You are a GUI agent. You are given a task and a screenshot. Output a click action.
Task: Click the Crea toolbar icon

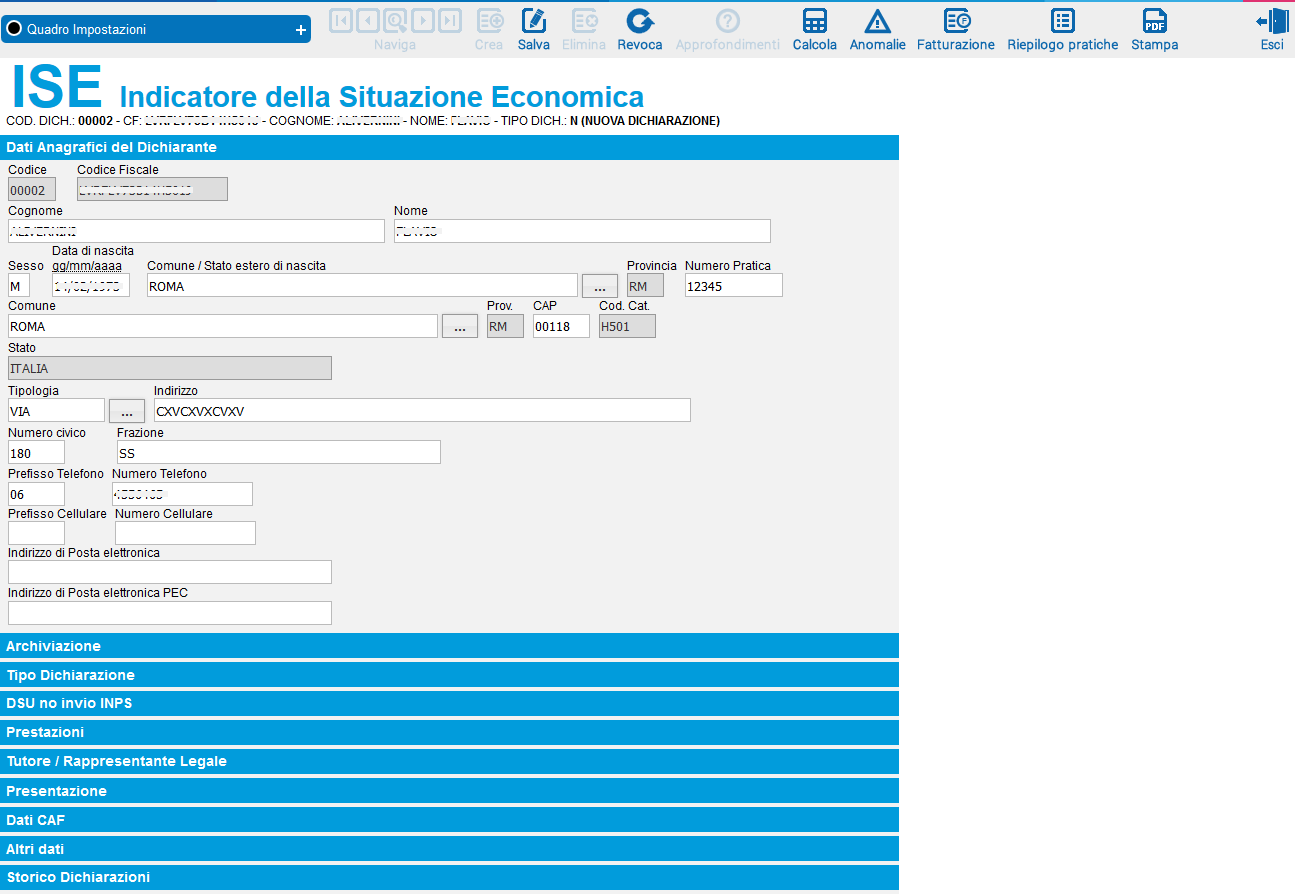pos(489,21)
